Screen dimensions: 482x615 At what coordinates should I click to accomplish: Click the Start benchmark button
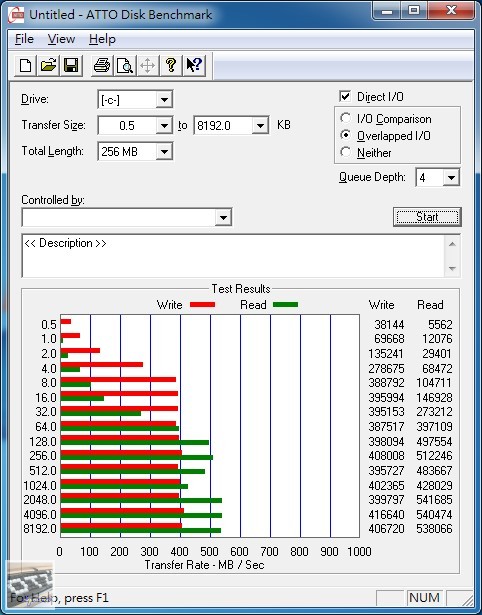[x=427, y=217]
